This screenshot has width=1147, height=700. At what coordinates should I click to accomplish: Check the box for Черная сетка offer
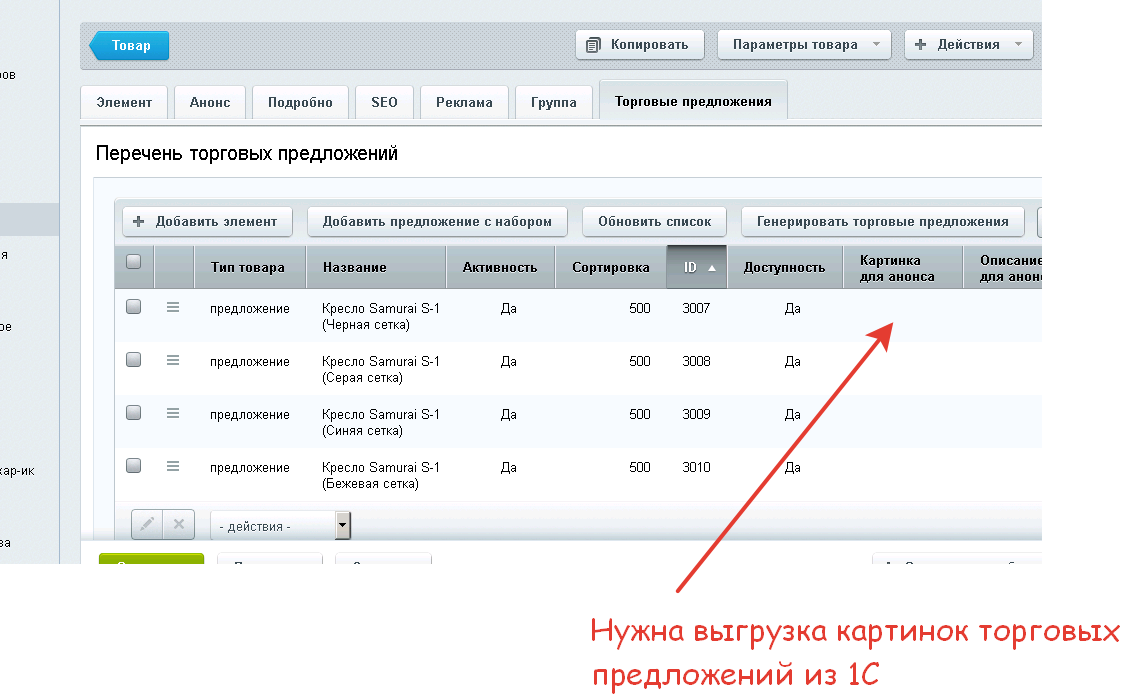(134, 308)
